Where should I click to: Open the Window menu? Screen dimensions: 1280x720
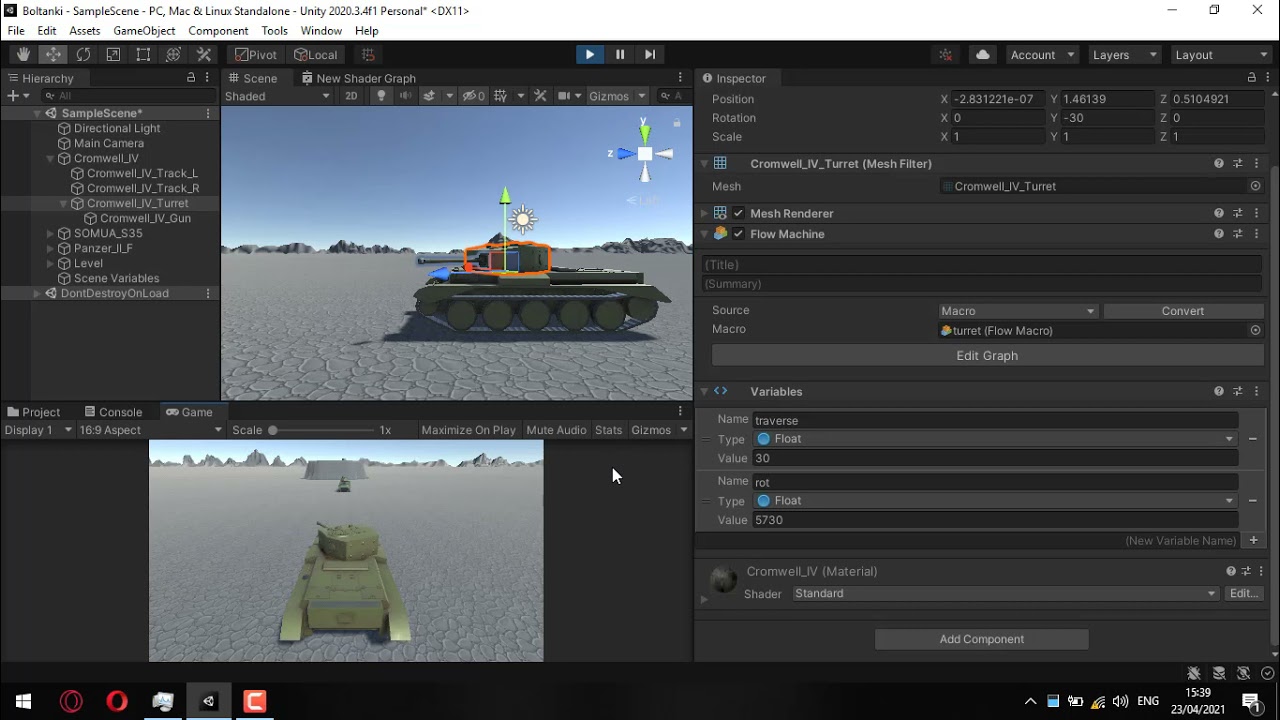point(321,31)
